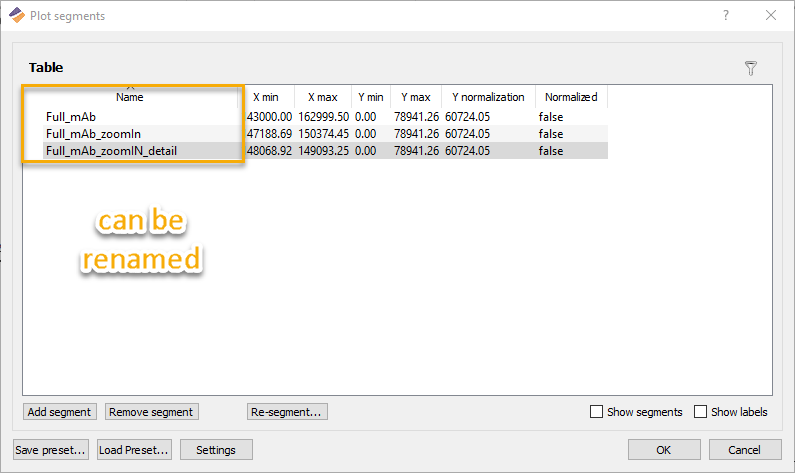Sort by the Y min column header
Viewport: 795px width, 473px height.
click(x=371, y=97)
